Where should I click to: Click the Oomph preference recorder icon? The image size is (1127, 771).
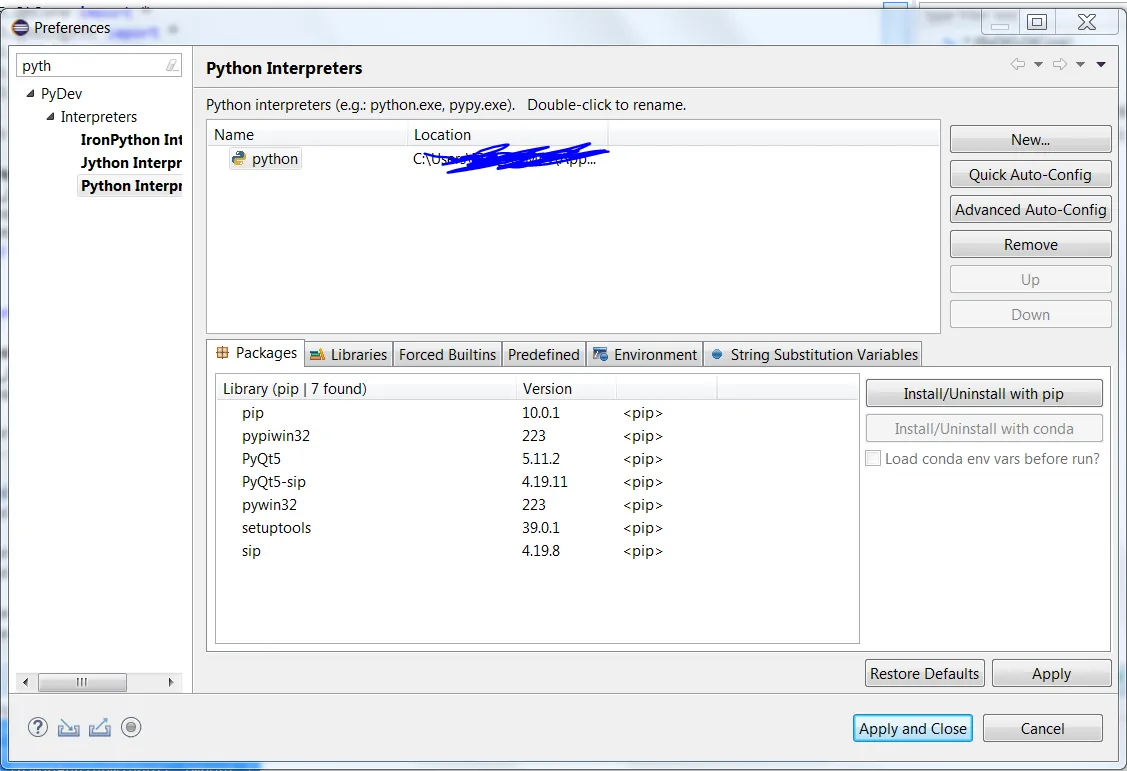point(131,727)
